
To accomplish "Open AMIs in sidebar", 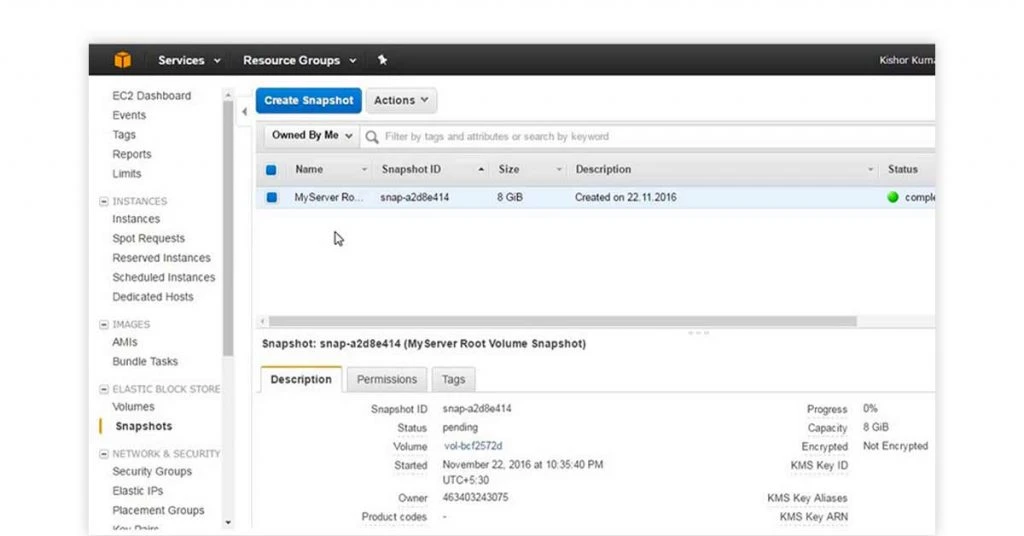I will coord(125,342).
